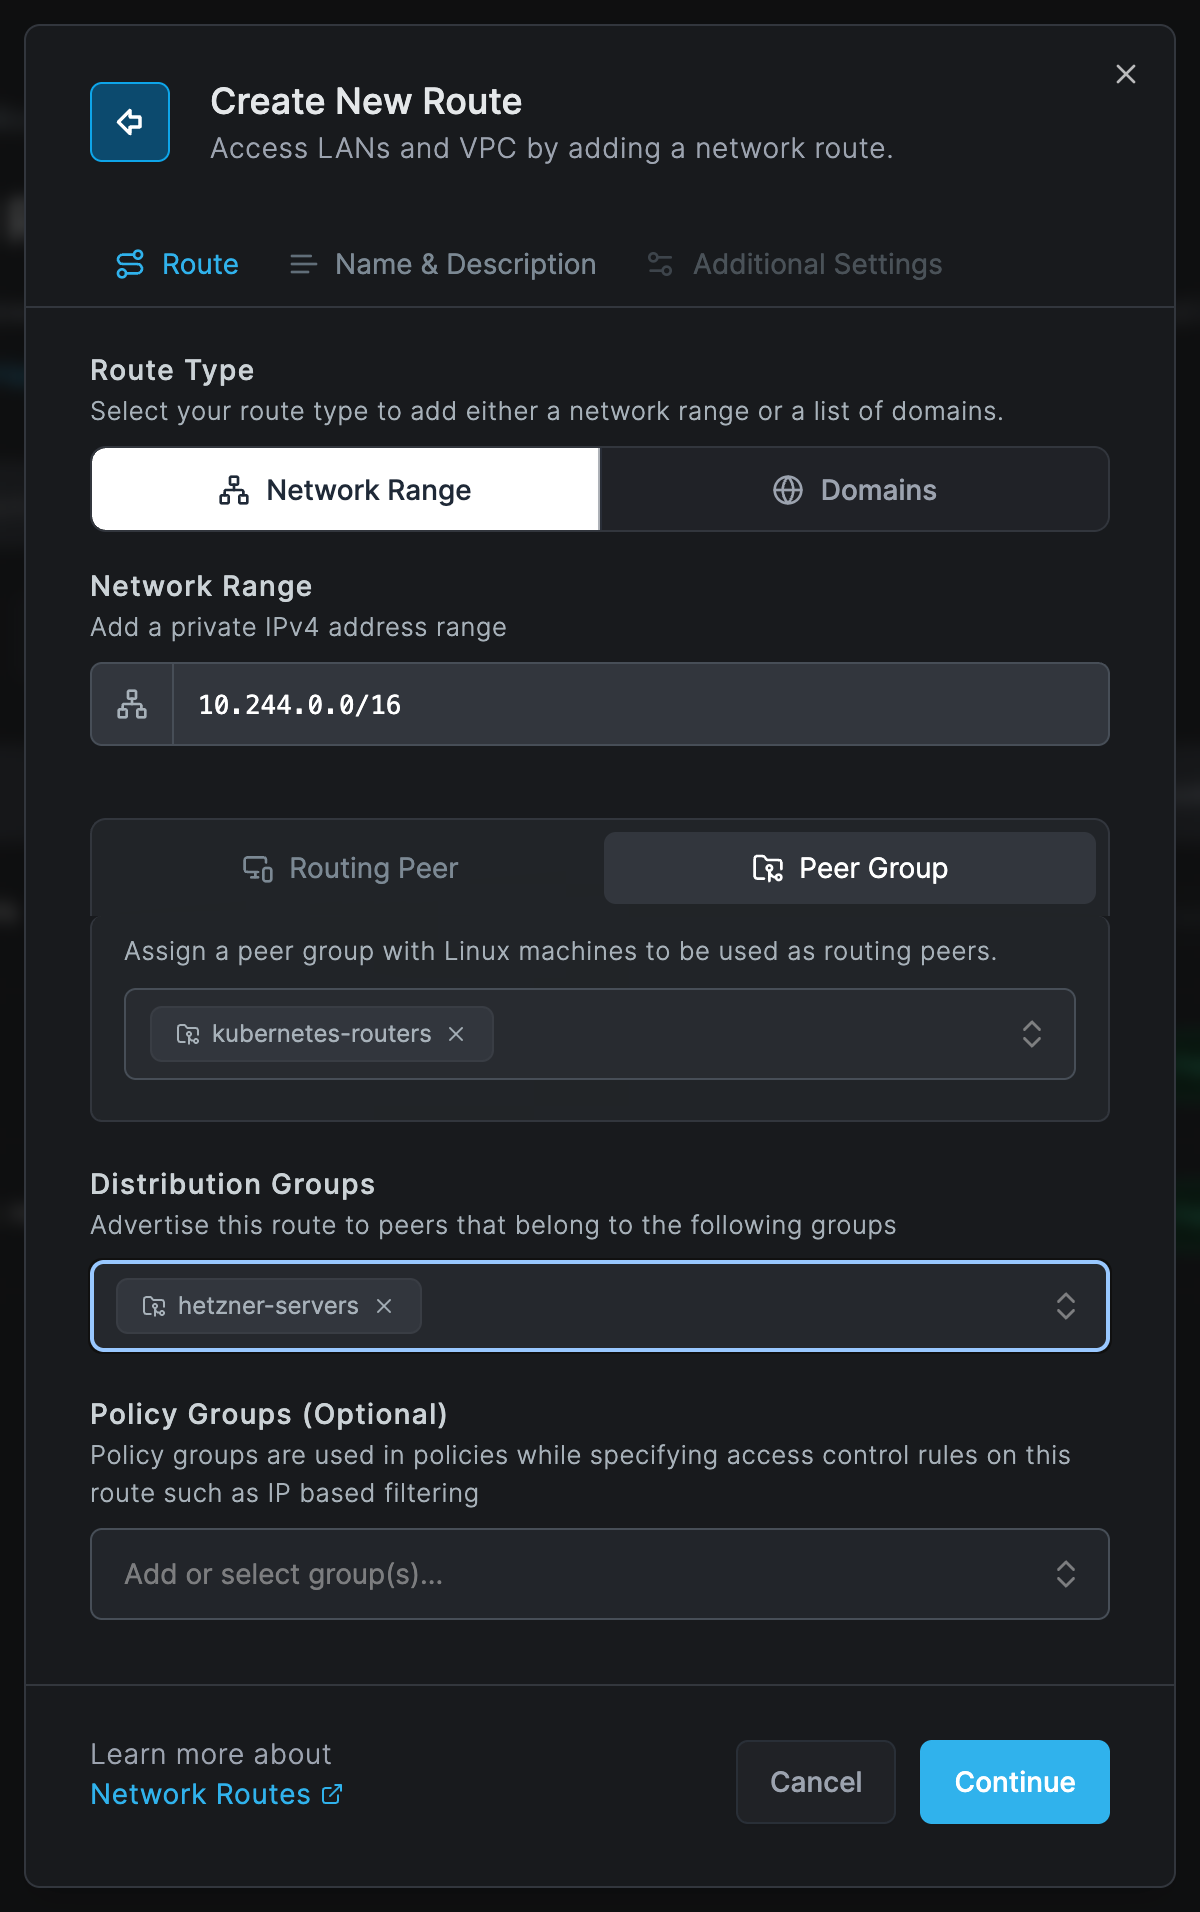The width and height of the screenshot is (1200, 1912).
Task: Edit the 10.244.0.0/16 network range field
Action: (640, 704)
